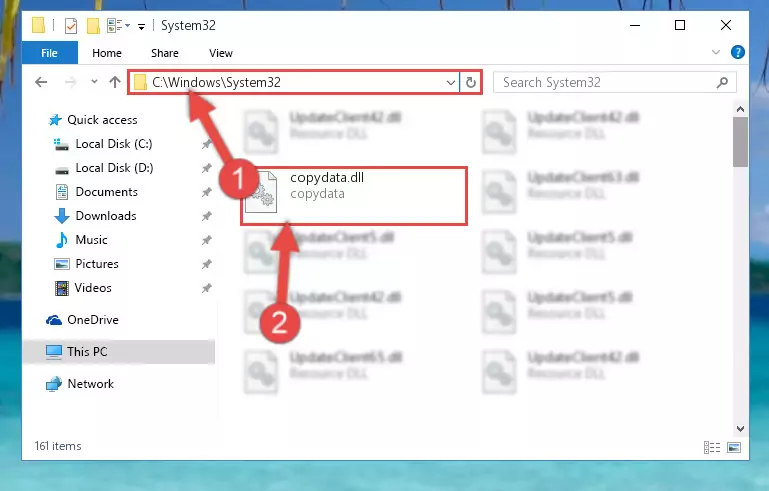Expand the ribbon with the chevron
Screen dimensions: 769x491
click(716, 52)
